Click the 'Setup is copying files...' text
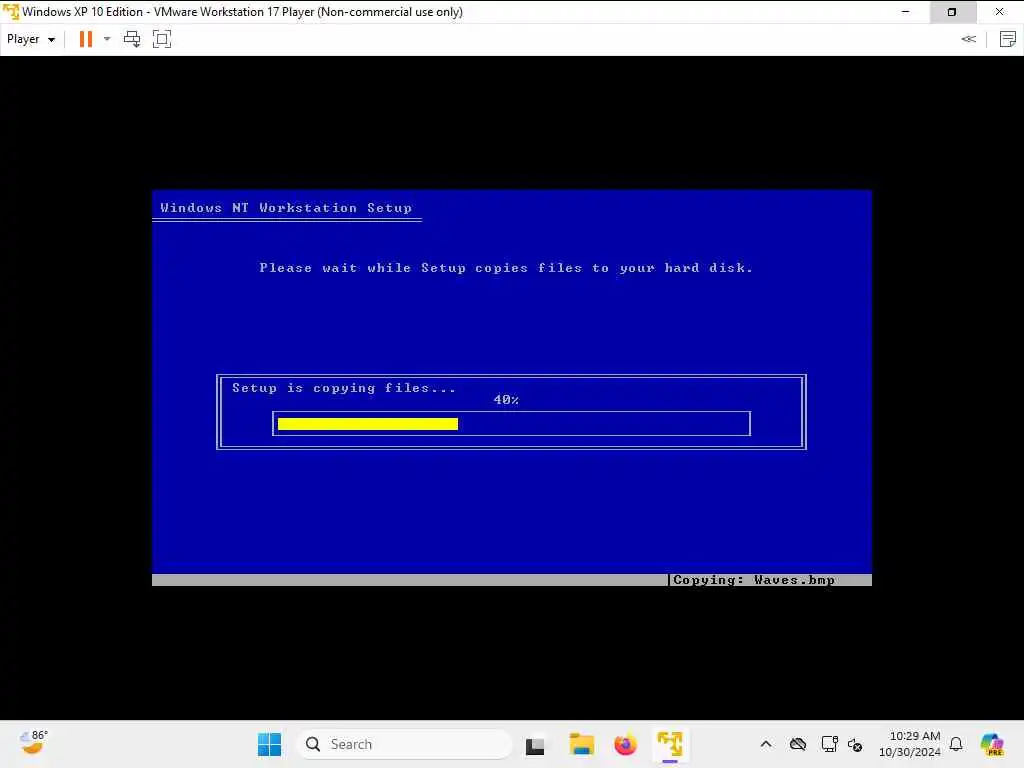 tap(344, 388)
